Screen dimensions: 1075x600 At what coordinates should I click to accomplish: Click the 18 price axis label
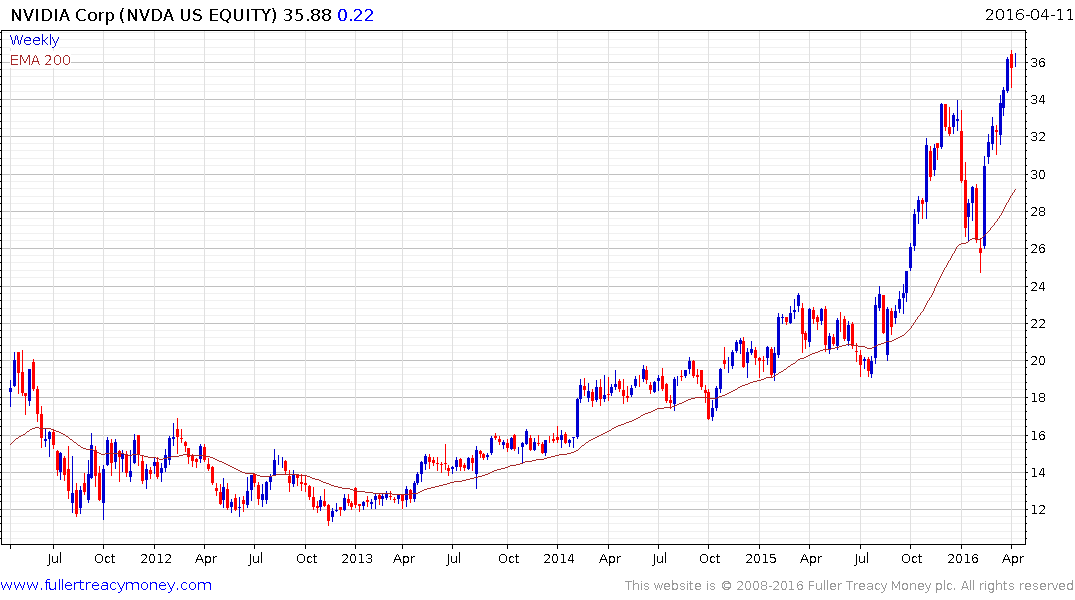pos(1038,397)
